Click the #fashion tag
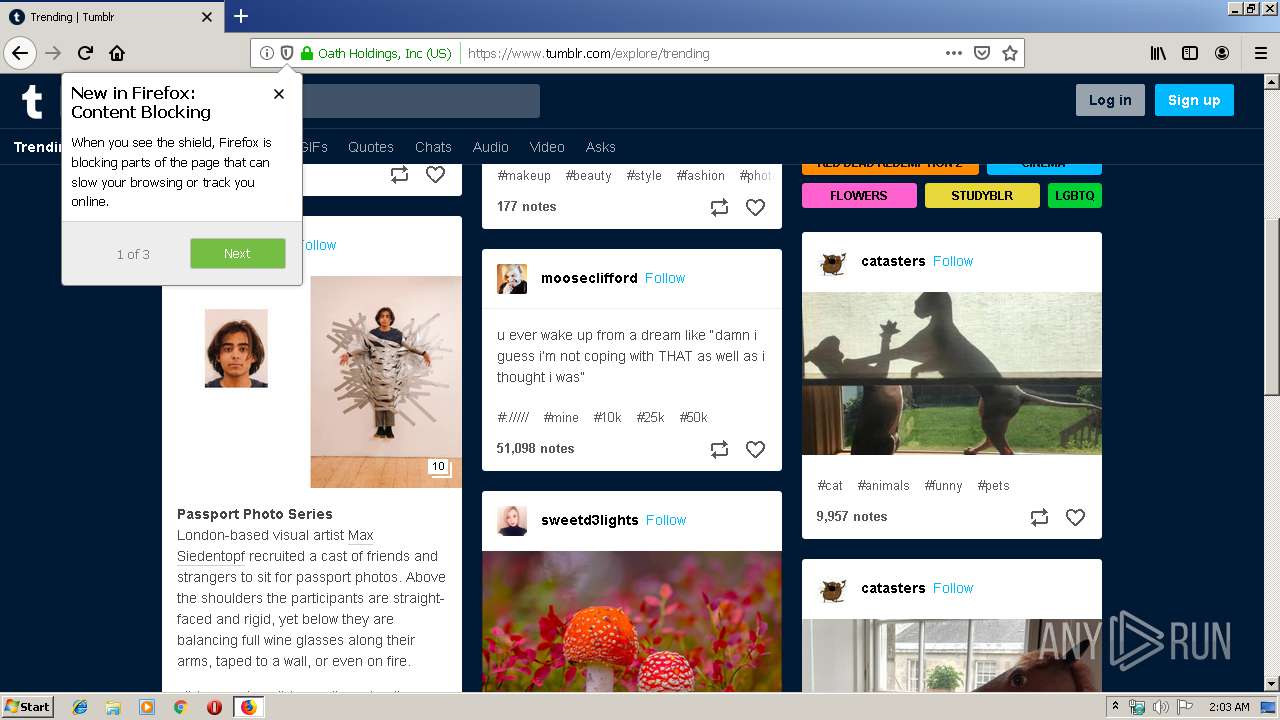The width and height of the screenshot is (1280, 720). tap(700, 175)
